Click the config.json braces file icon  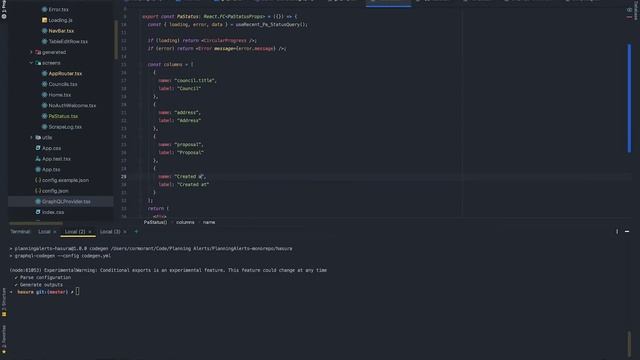(x=38, y=191)
